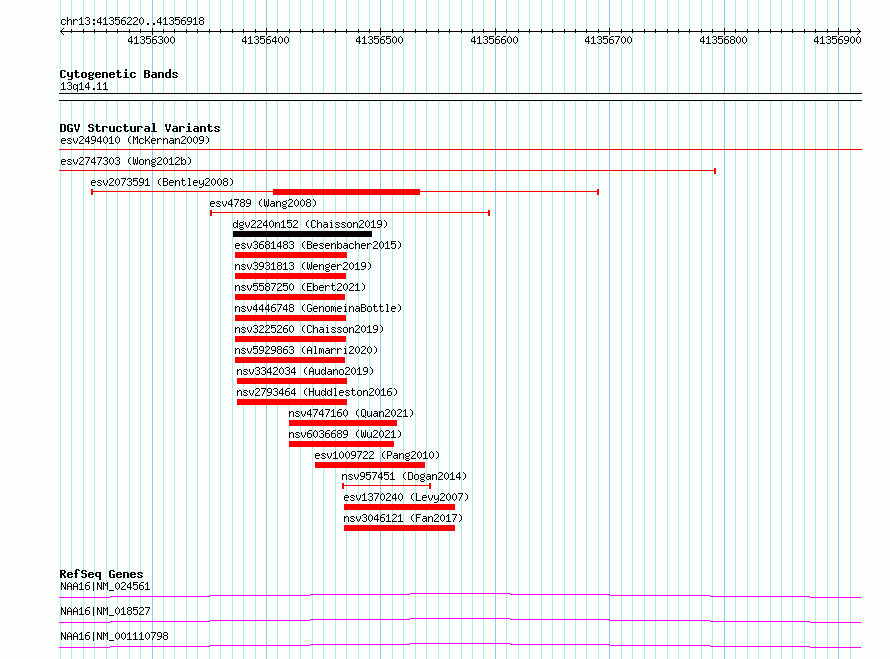
Task: Select the red bar under esv3681483
Action: tap(291, 255)
